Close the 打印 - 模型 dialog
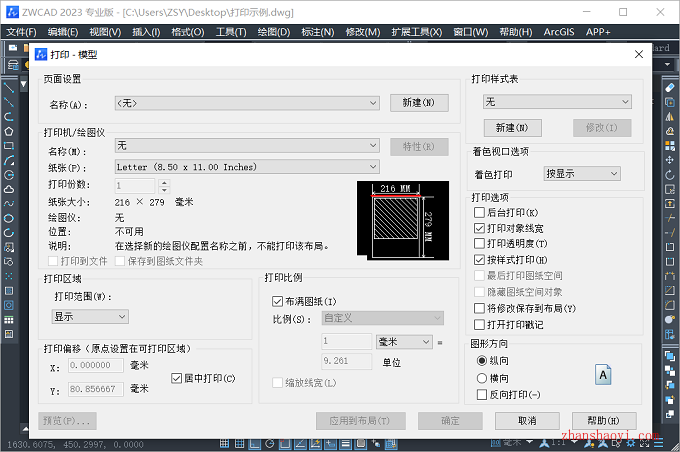680x452 pixels. 638,54
